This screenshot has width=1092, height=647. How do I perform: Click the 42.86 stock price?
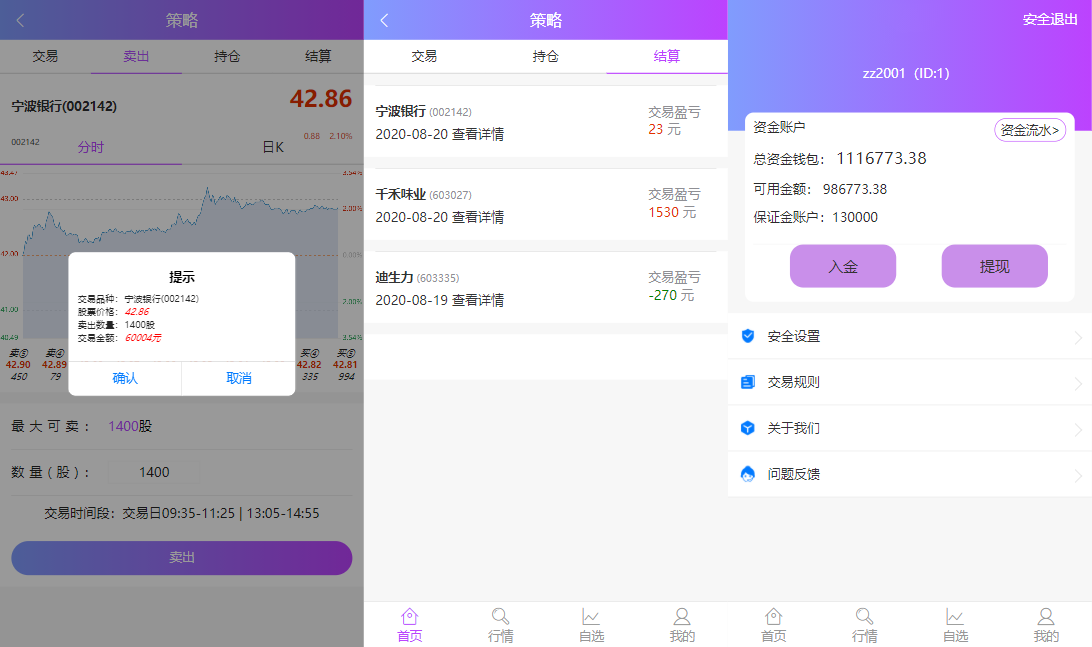321,99
